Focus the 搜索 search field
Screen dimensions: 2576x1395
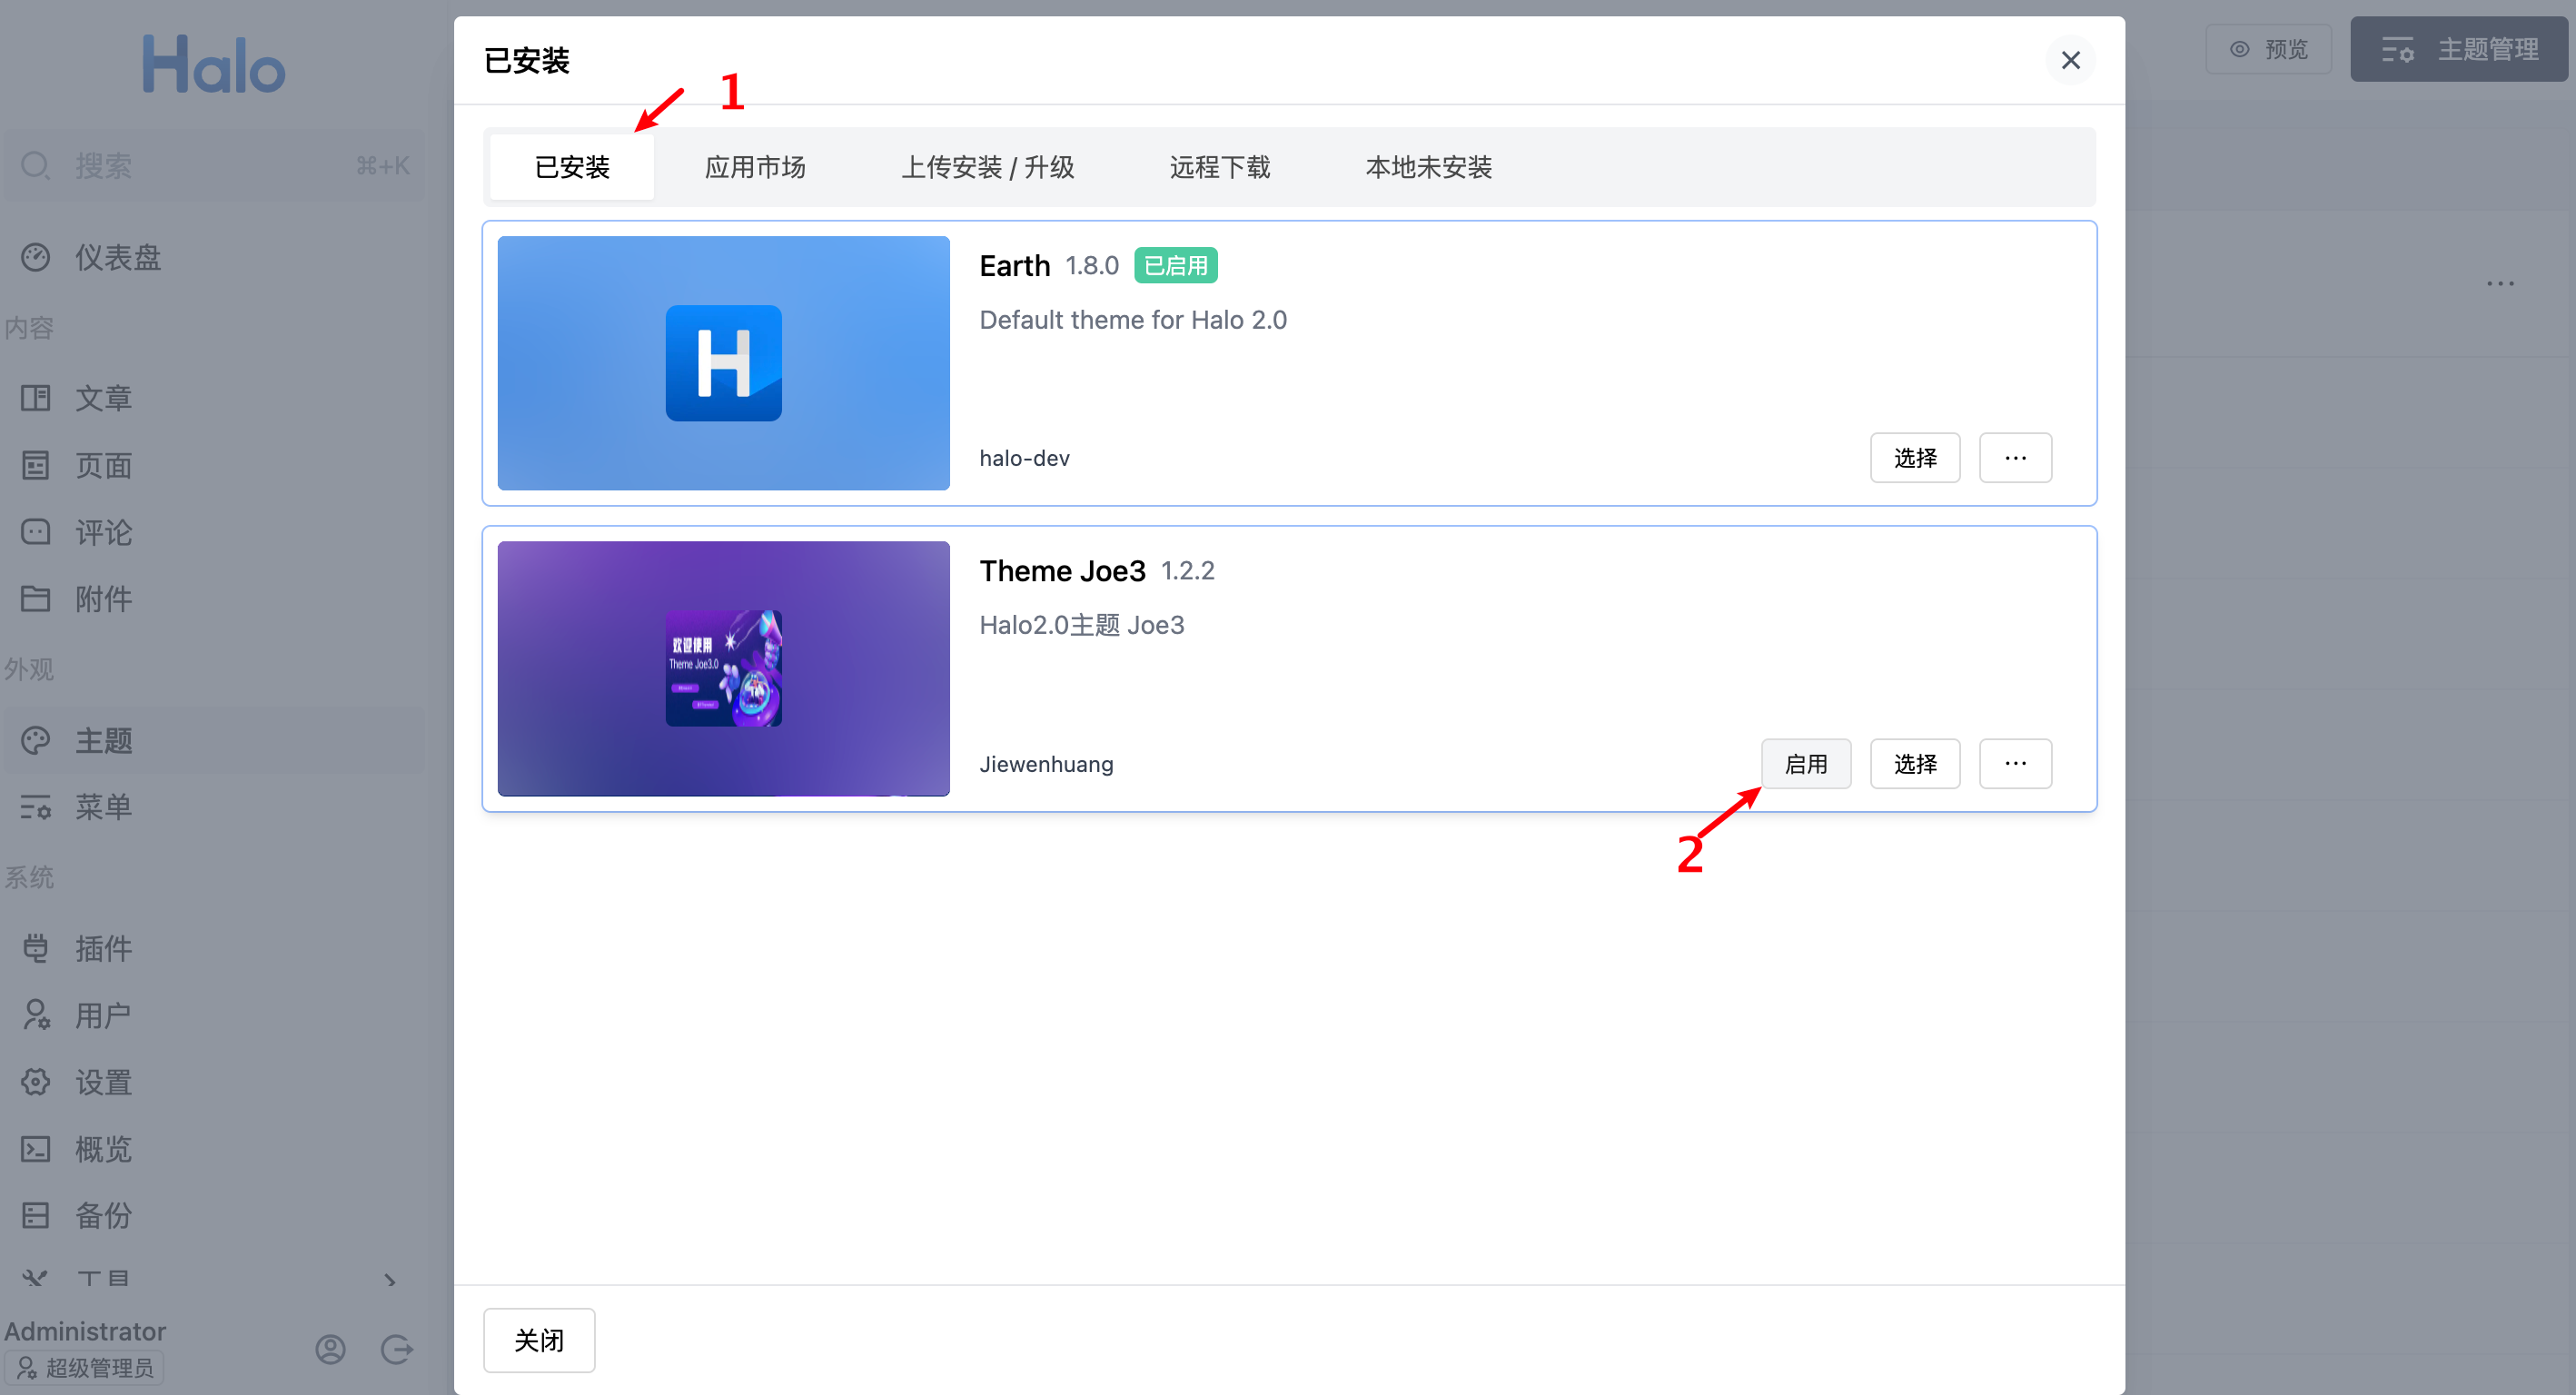click(x=214, y=165)
